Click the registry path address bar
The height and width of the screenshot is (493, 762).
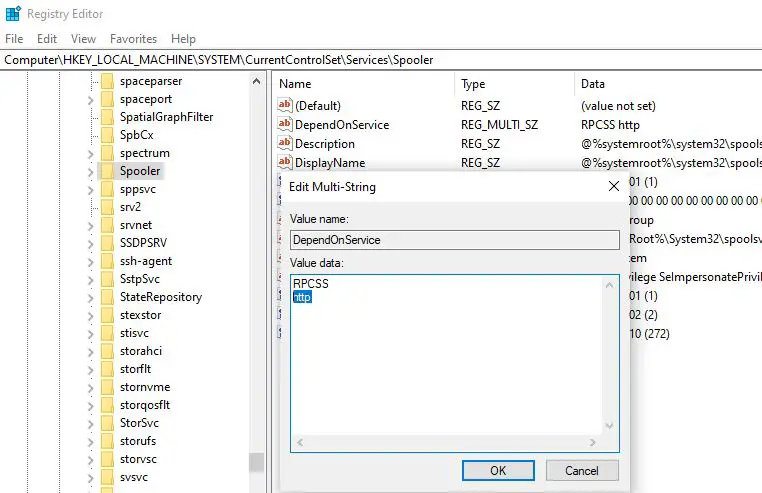tap(381, 60)
